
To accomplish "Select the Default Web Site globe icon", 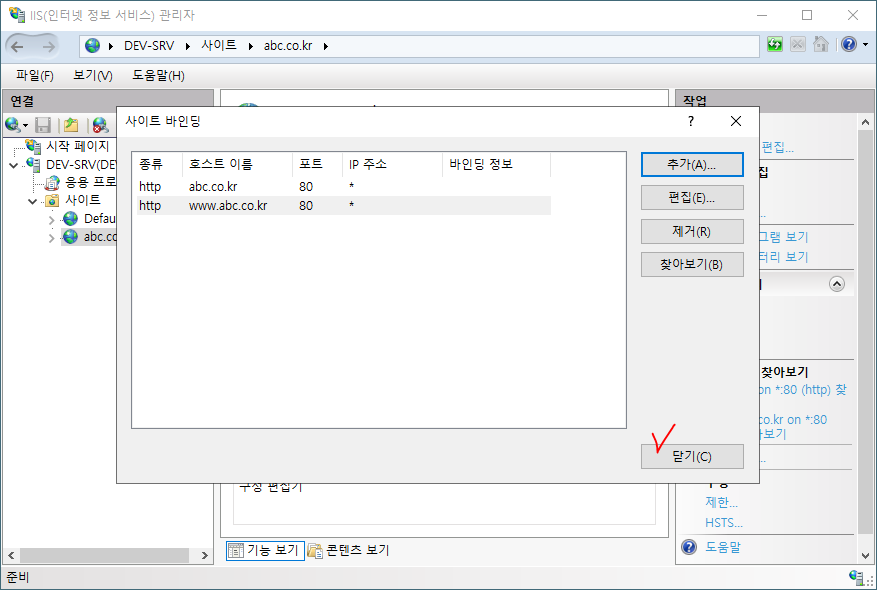I will point(70,219).
